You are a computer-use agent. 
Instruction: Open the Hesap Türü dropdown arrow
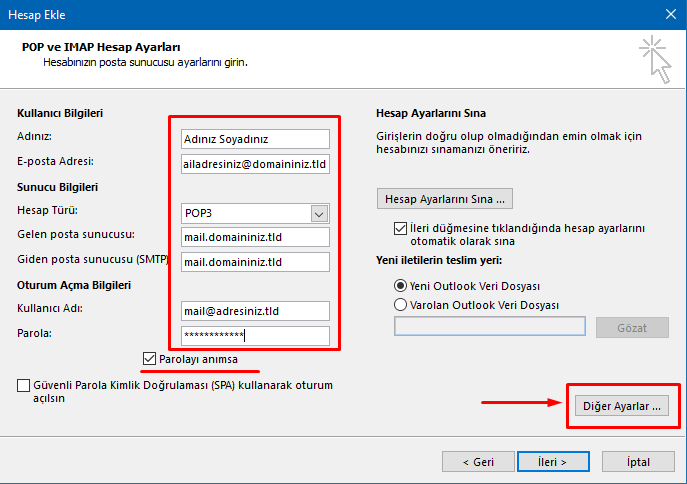tap(319, 214)
